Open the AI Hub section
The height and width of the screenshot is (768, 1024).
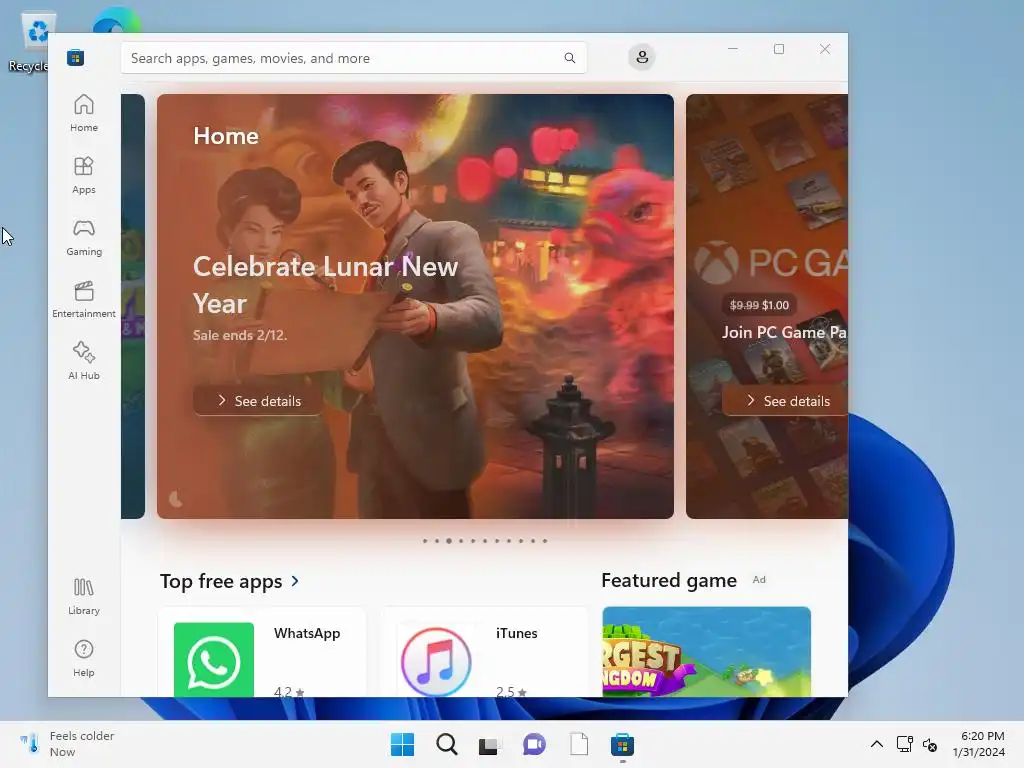tap(84, 361)
